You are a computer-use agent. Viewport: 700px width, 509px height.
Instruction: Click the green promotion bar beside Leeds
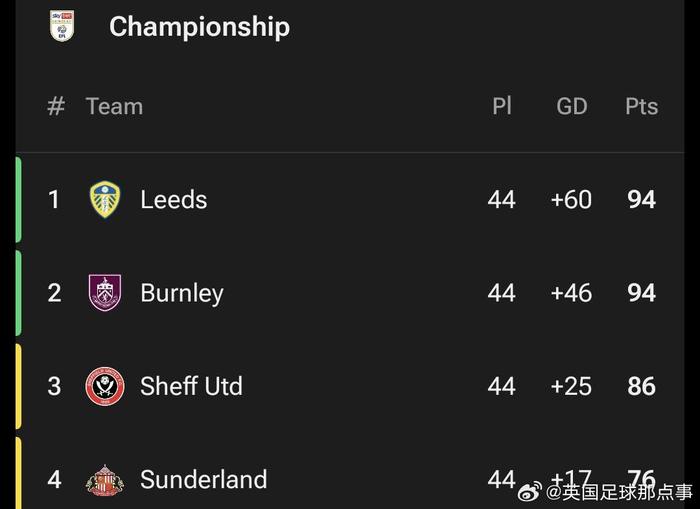point(18,199)
